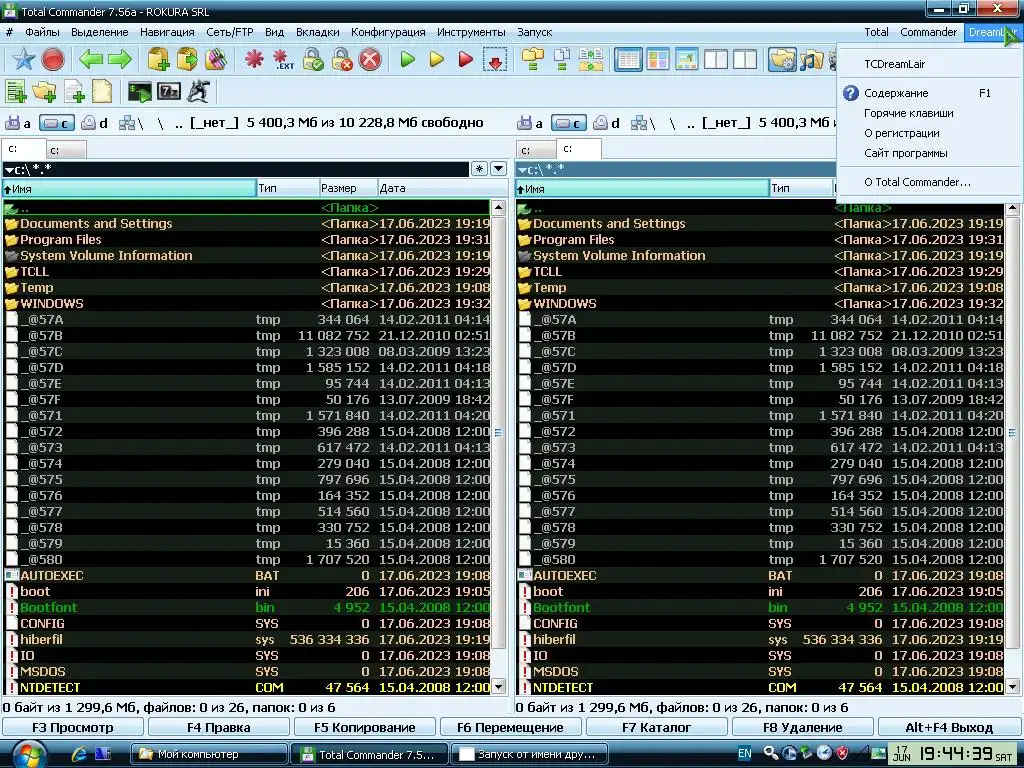
Task: Toggle the thumbnail picture view mode
Action: [x=686, y=59]
